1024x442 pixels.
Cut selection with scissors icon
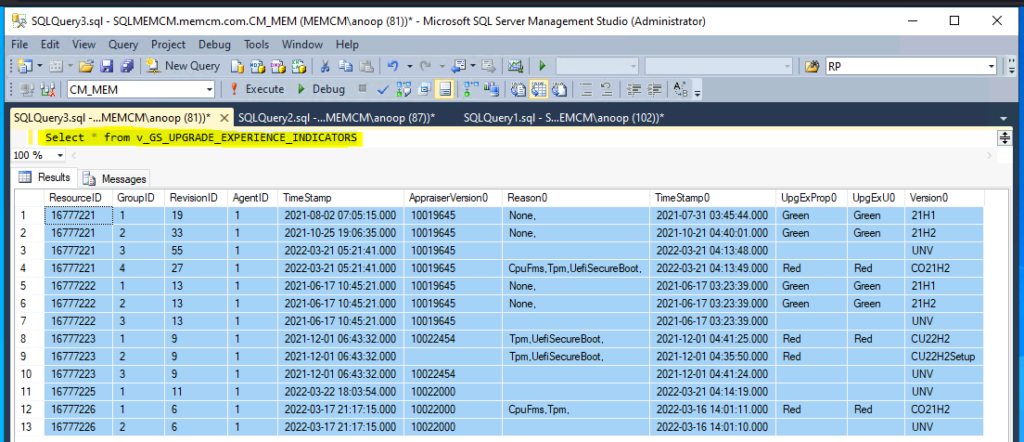324,66
